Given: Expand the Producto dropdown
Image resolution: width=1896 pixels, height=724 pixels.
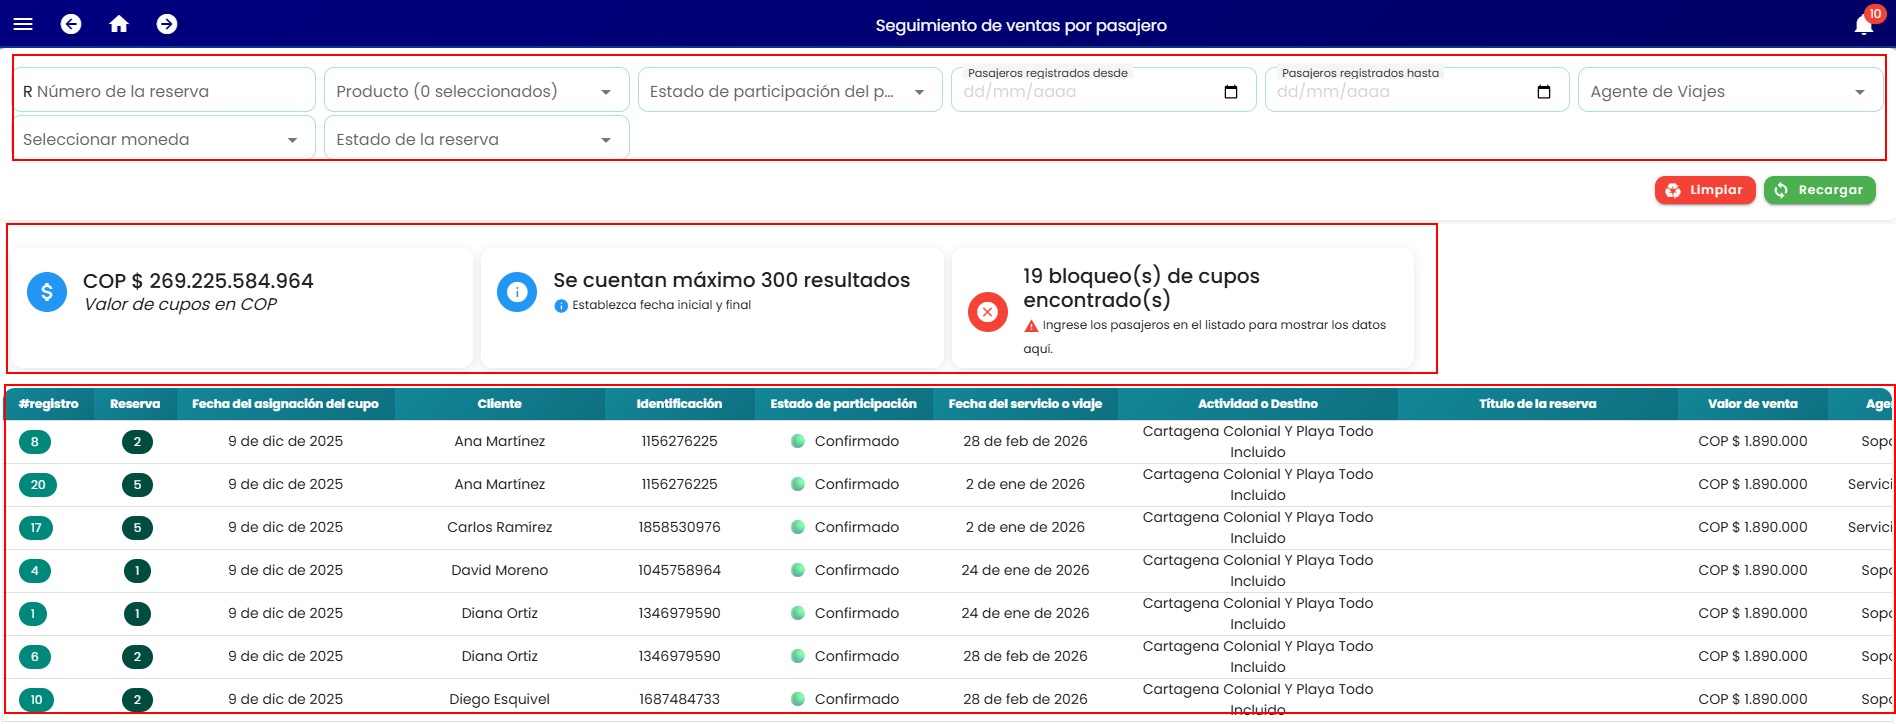Looking at the screenshot, I should (x=476, y=91).
